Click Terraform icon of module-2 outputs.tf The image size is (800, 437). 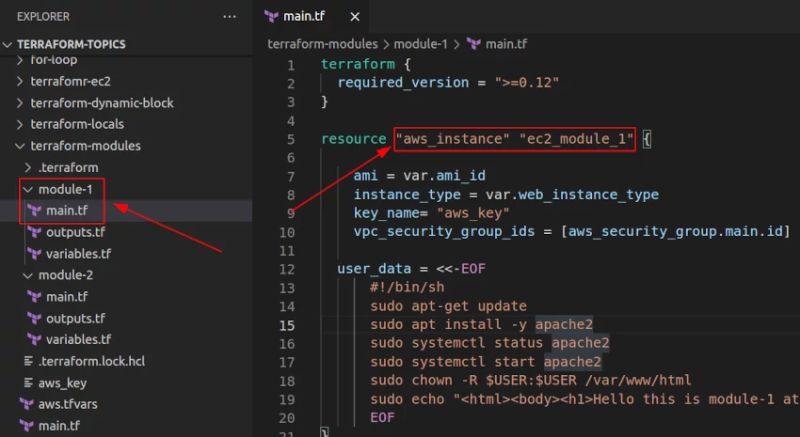coord(34,319)
